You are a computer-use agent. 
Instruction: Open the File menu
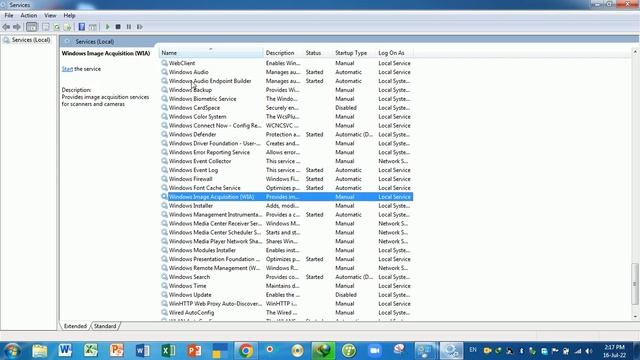click(x=9, y=16)
